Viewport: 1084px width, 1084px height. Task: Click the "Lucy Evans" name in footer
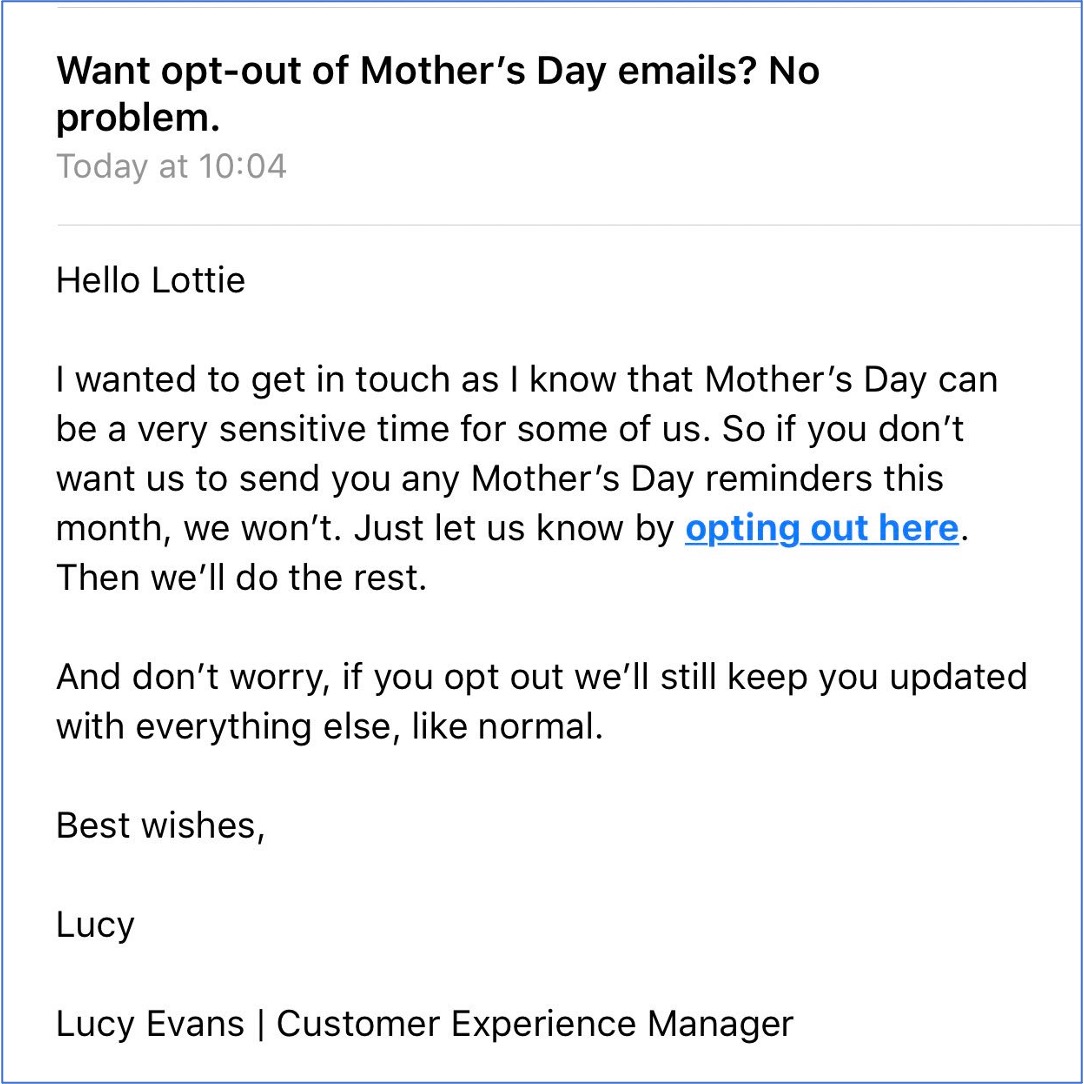click(149, 1024)
